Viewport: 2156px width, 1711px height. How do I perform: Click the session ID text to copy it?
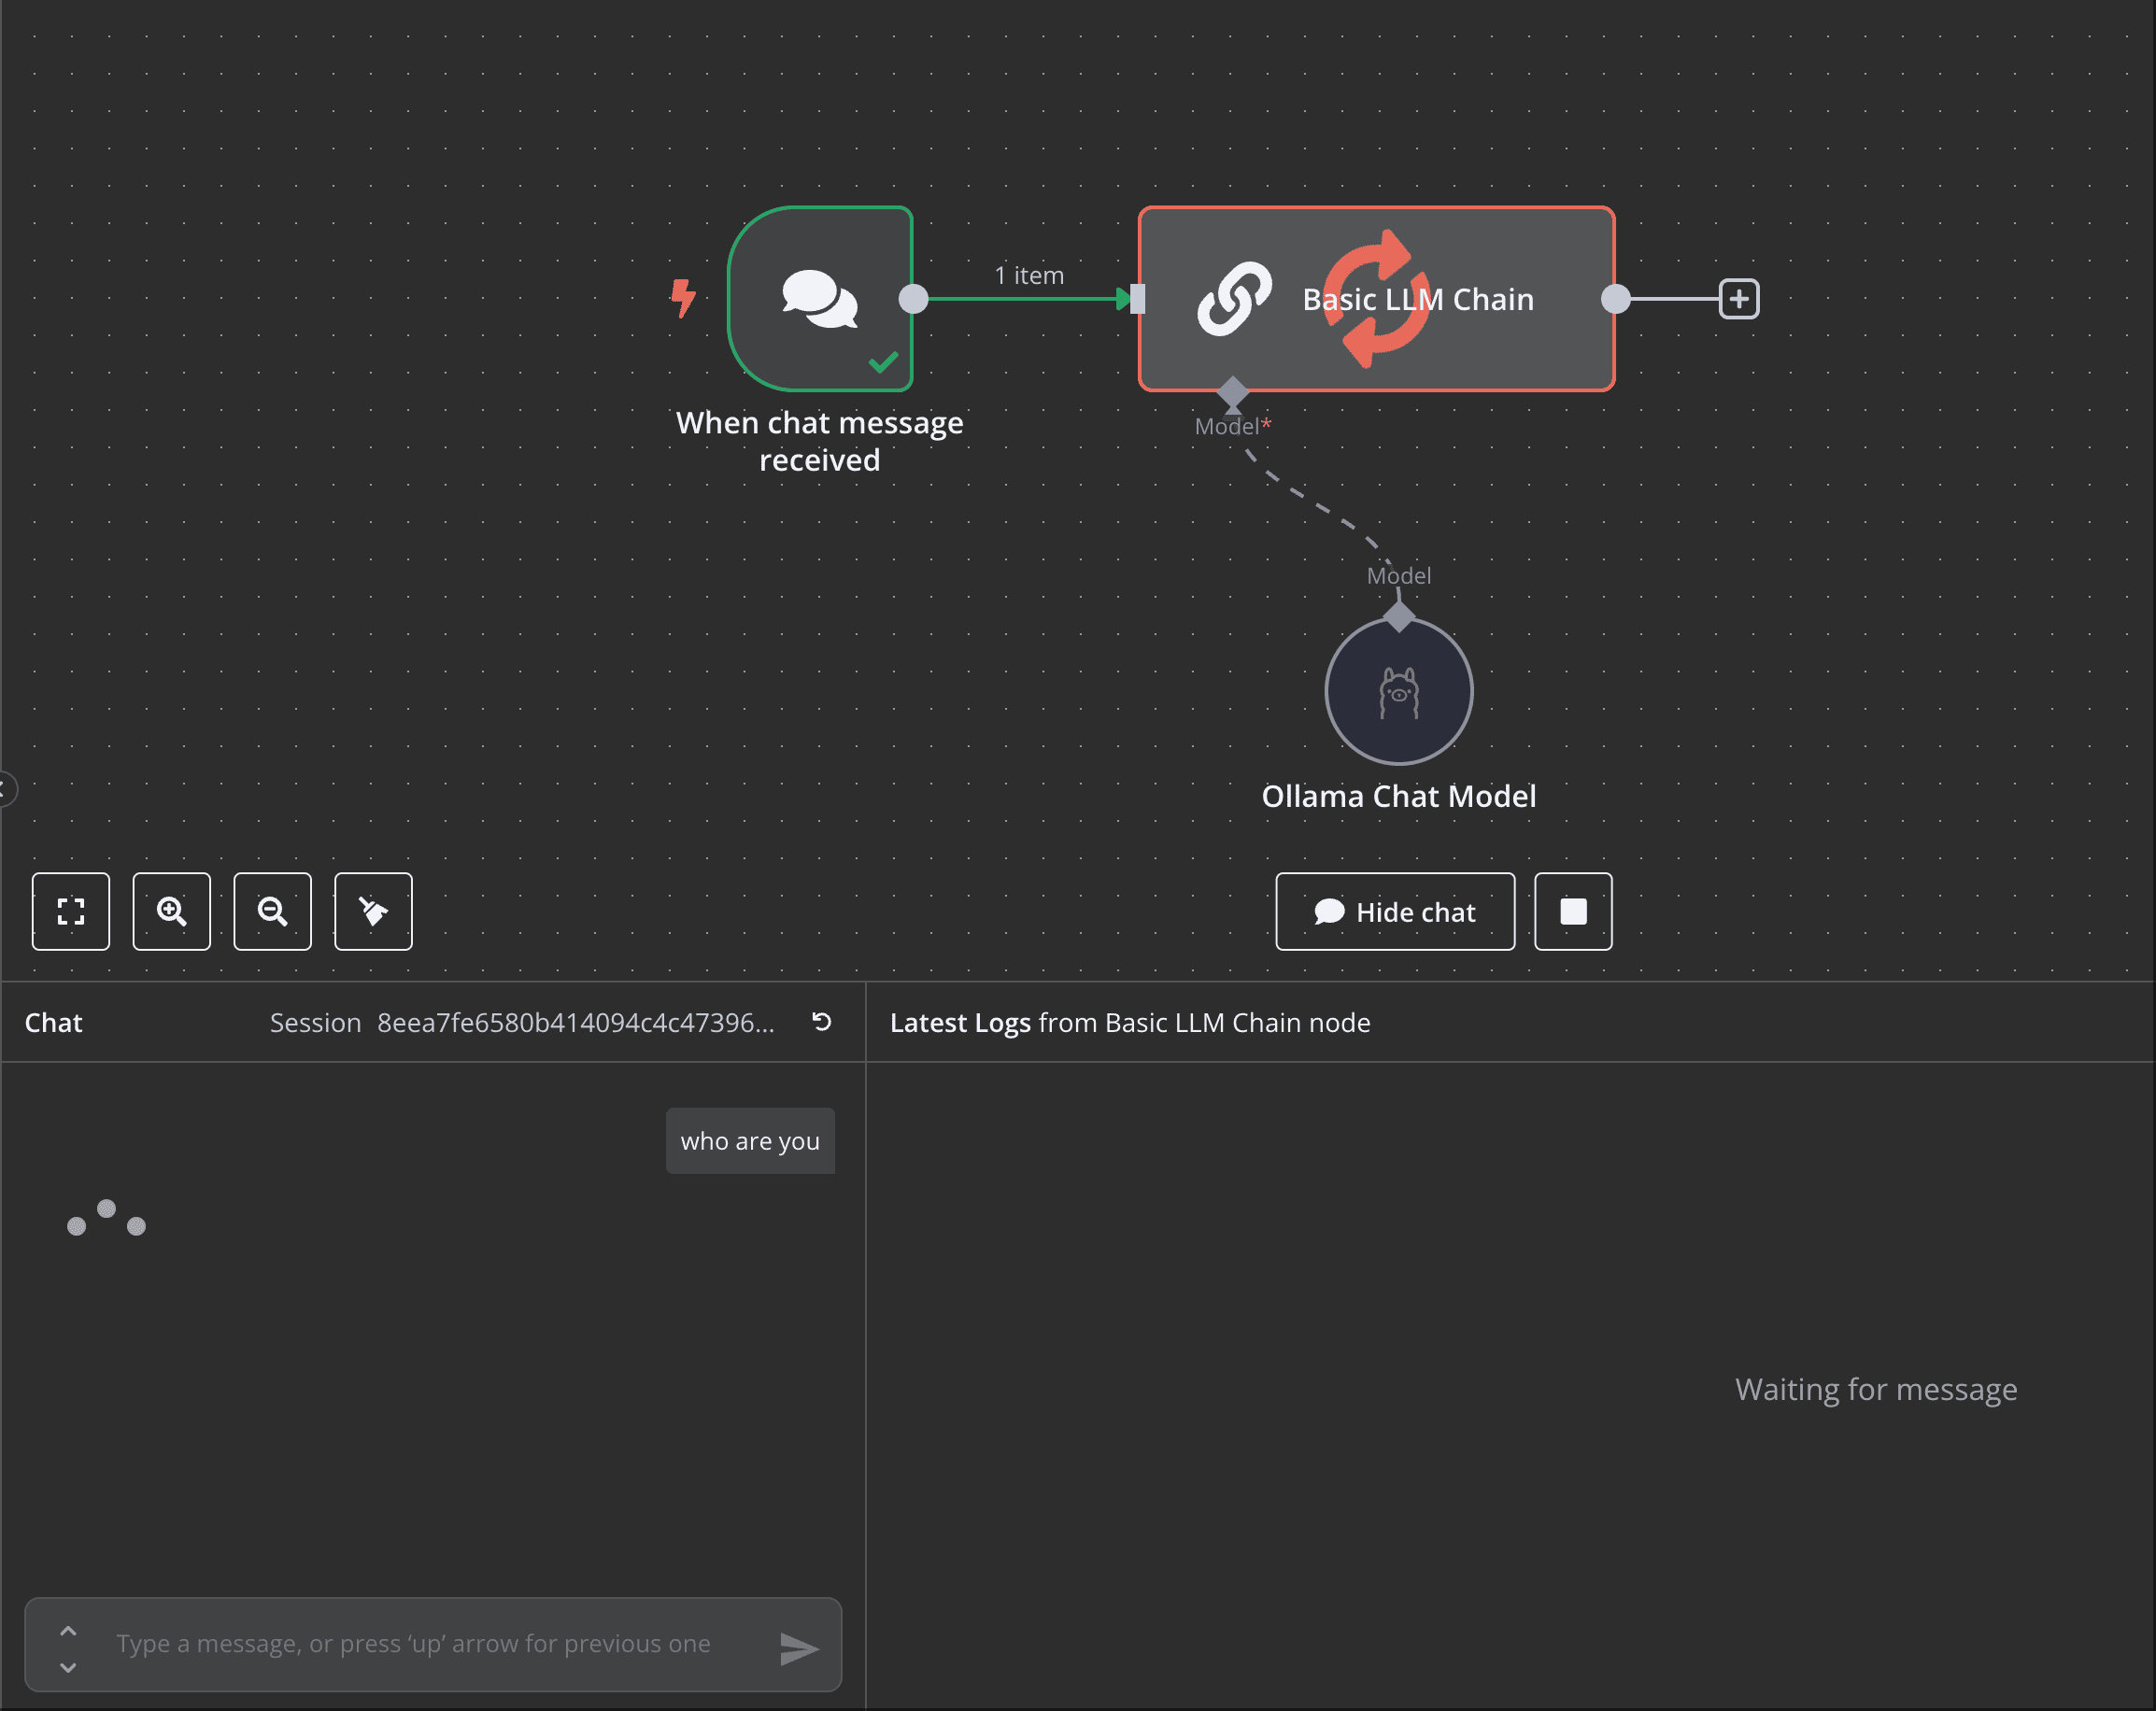click(x=575, y=1023)
